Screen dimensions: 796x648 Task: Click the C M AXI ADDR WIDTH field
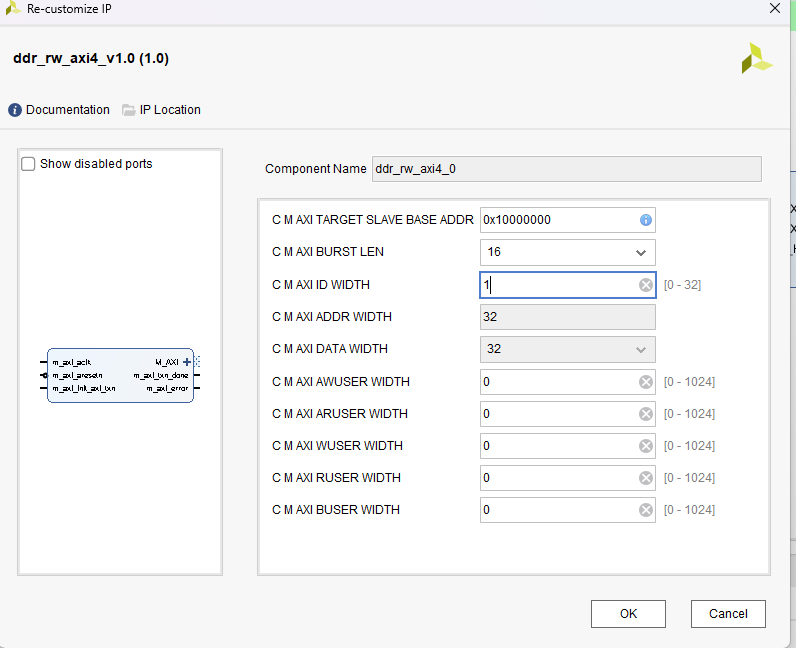[567, 317]
